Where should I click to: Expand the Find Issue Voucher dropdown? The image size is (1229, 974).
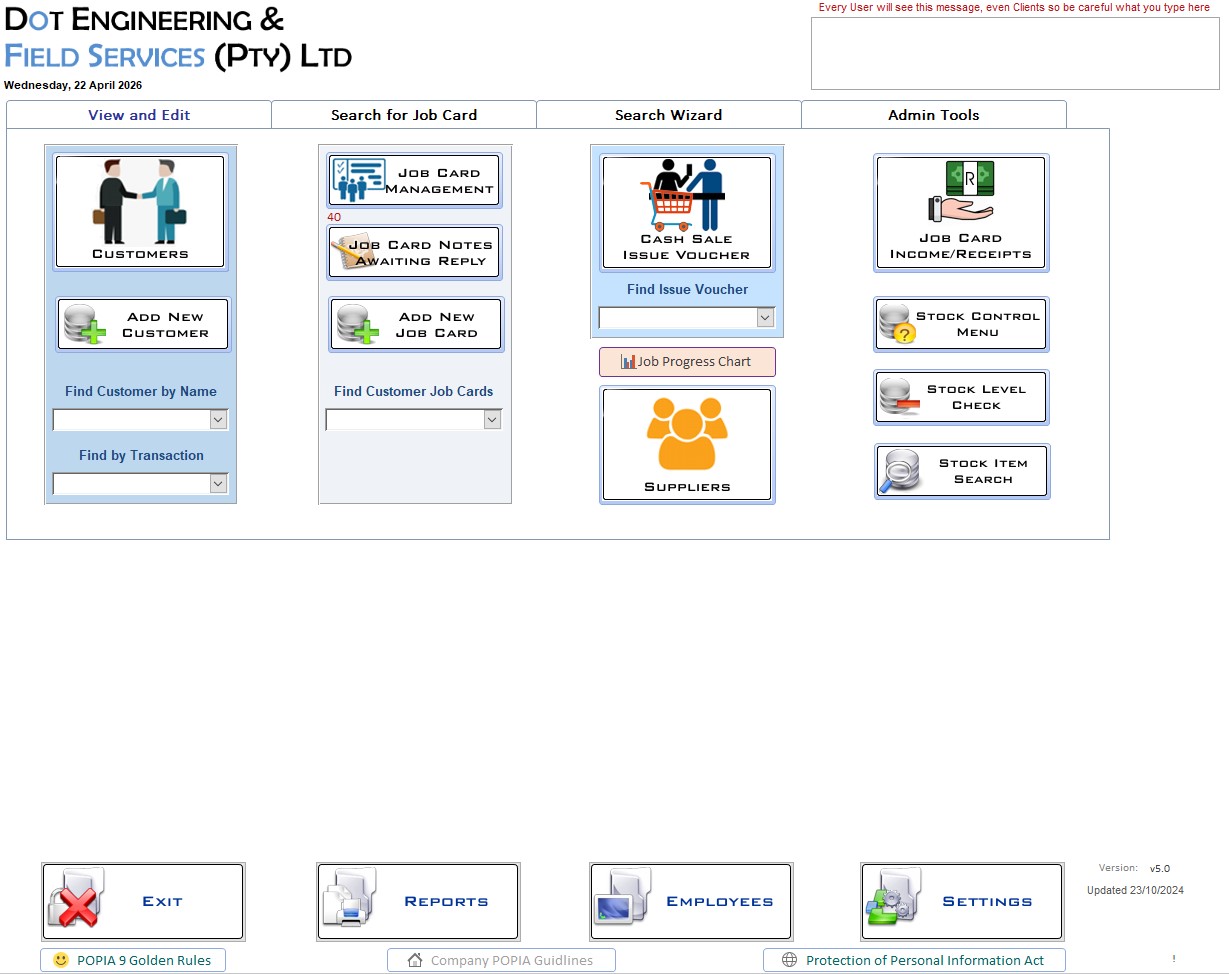(x=765, y=318)
